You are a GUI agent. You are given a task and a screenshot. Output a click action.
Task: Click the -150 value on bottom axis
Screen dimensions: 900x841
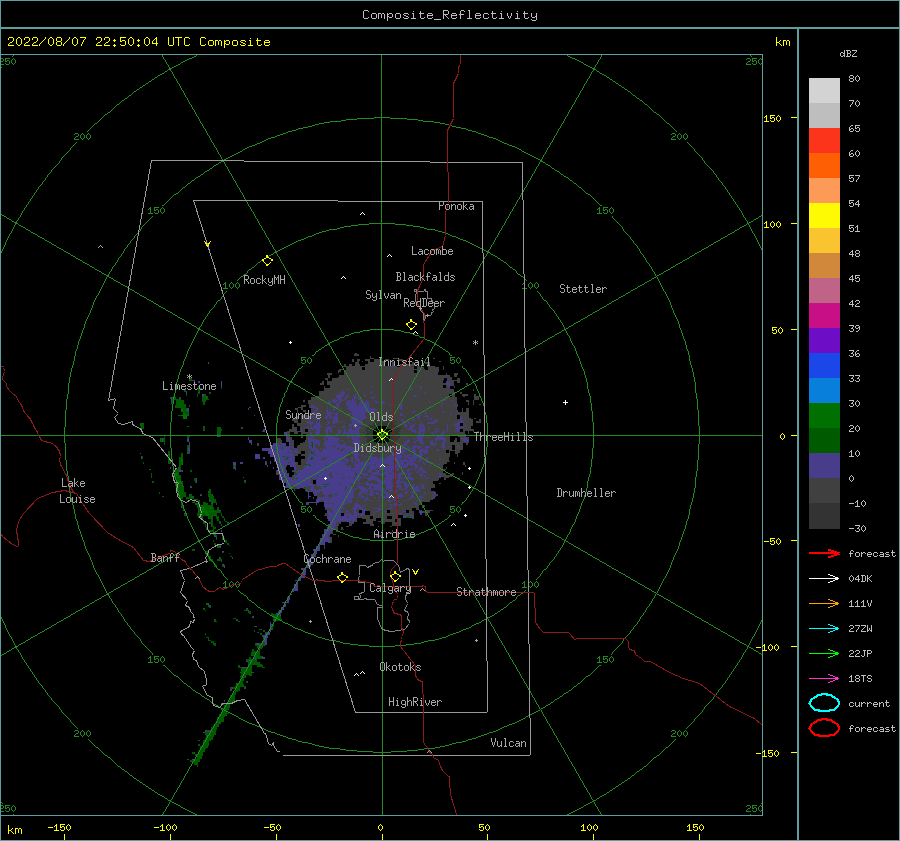point(59,827)
